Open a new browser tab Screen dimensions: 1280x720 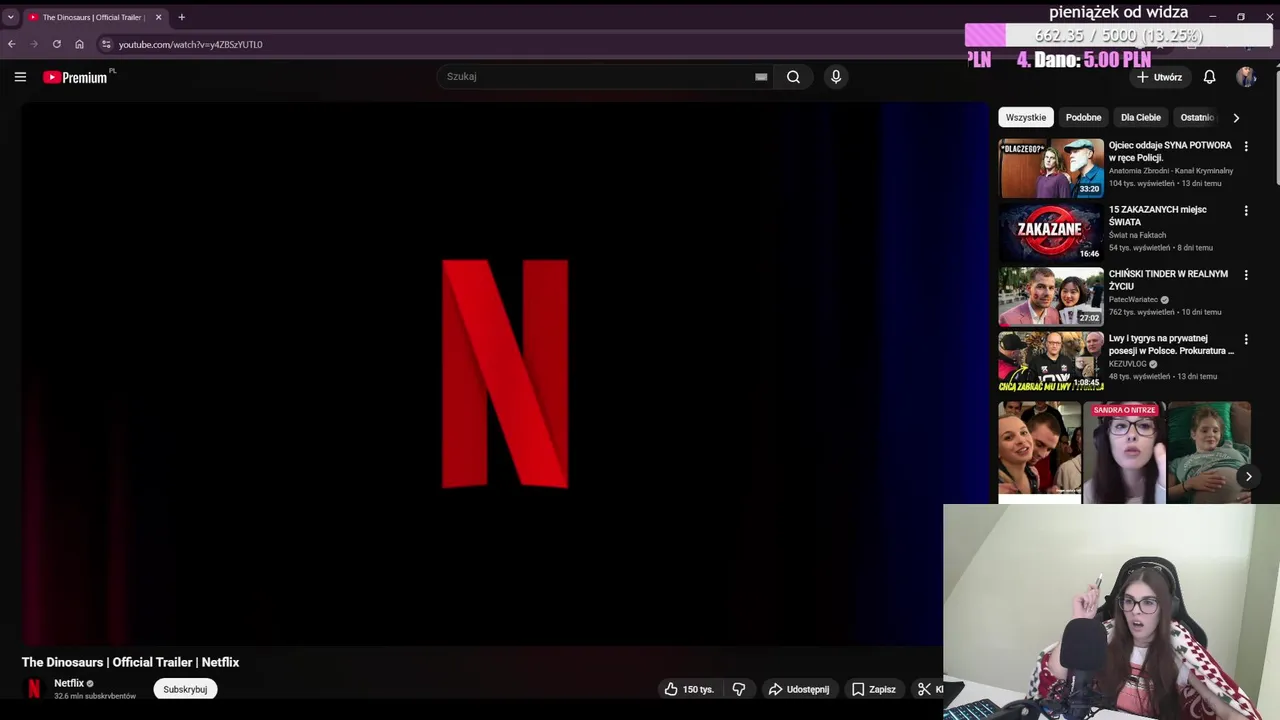[x=181, y=17]
